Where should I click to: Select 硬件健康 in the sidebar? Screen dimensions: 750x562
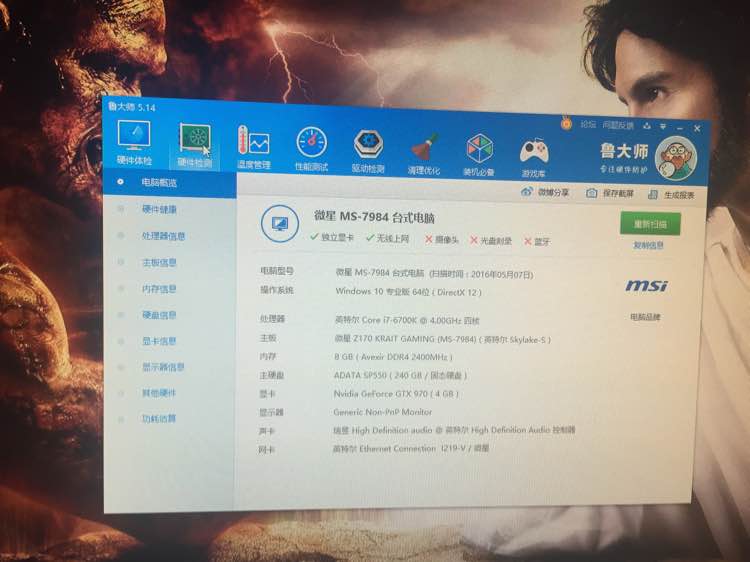(159, 209)
